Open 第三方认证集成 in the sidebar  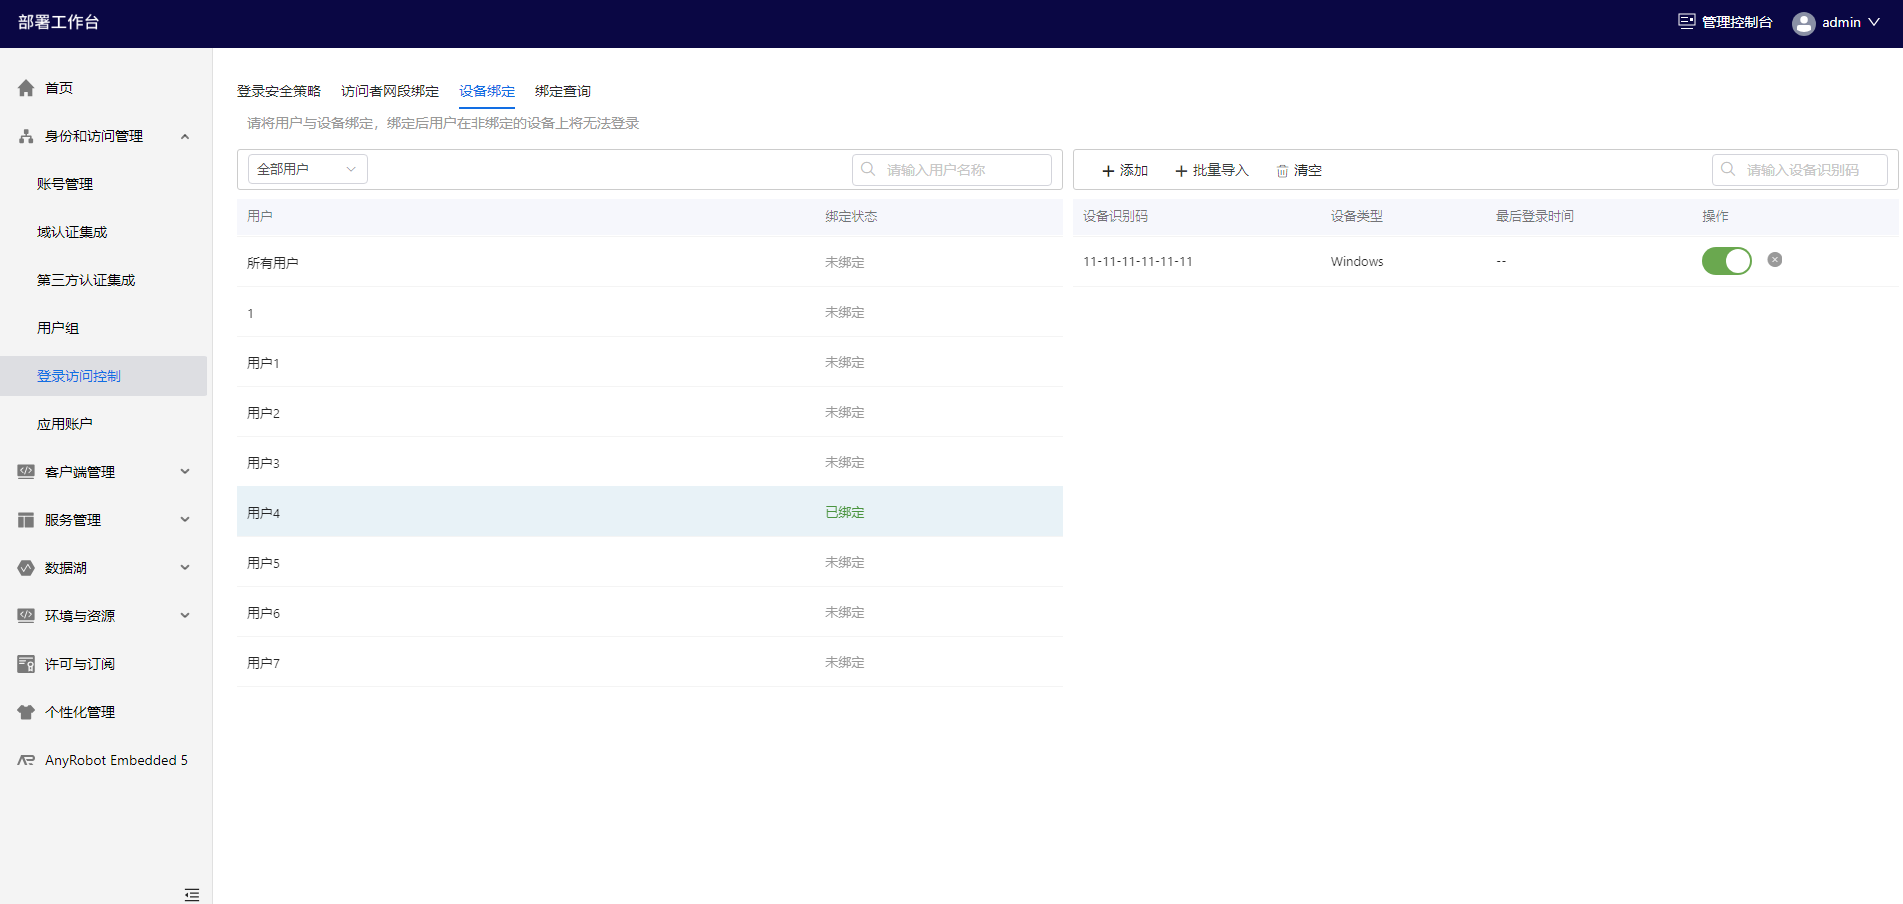coord(86,280)
